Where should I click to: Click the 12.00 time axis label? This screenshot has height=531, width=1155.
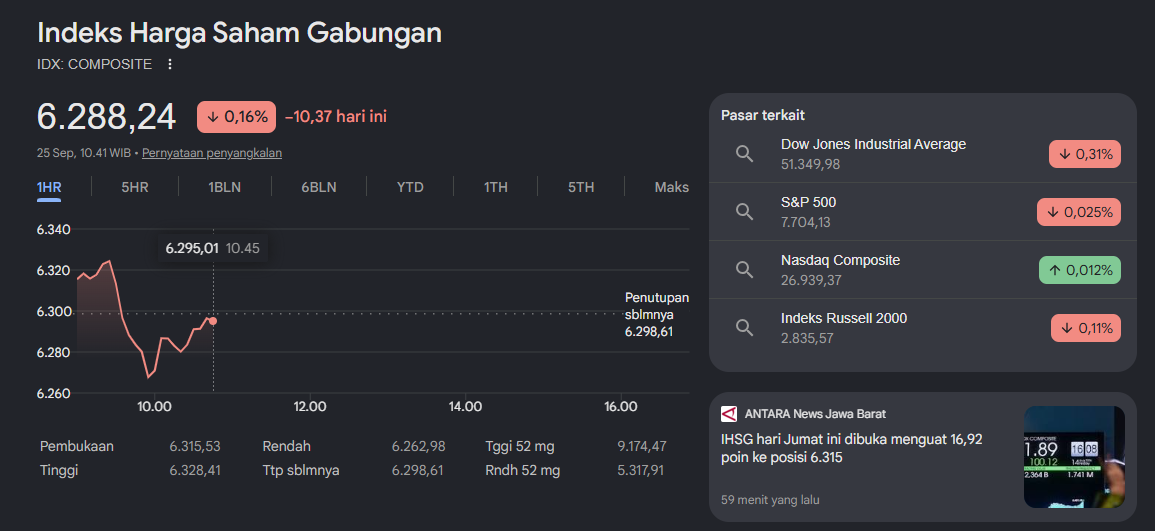[x=309, y=407]
